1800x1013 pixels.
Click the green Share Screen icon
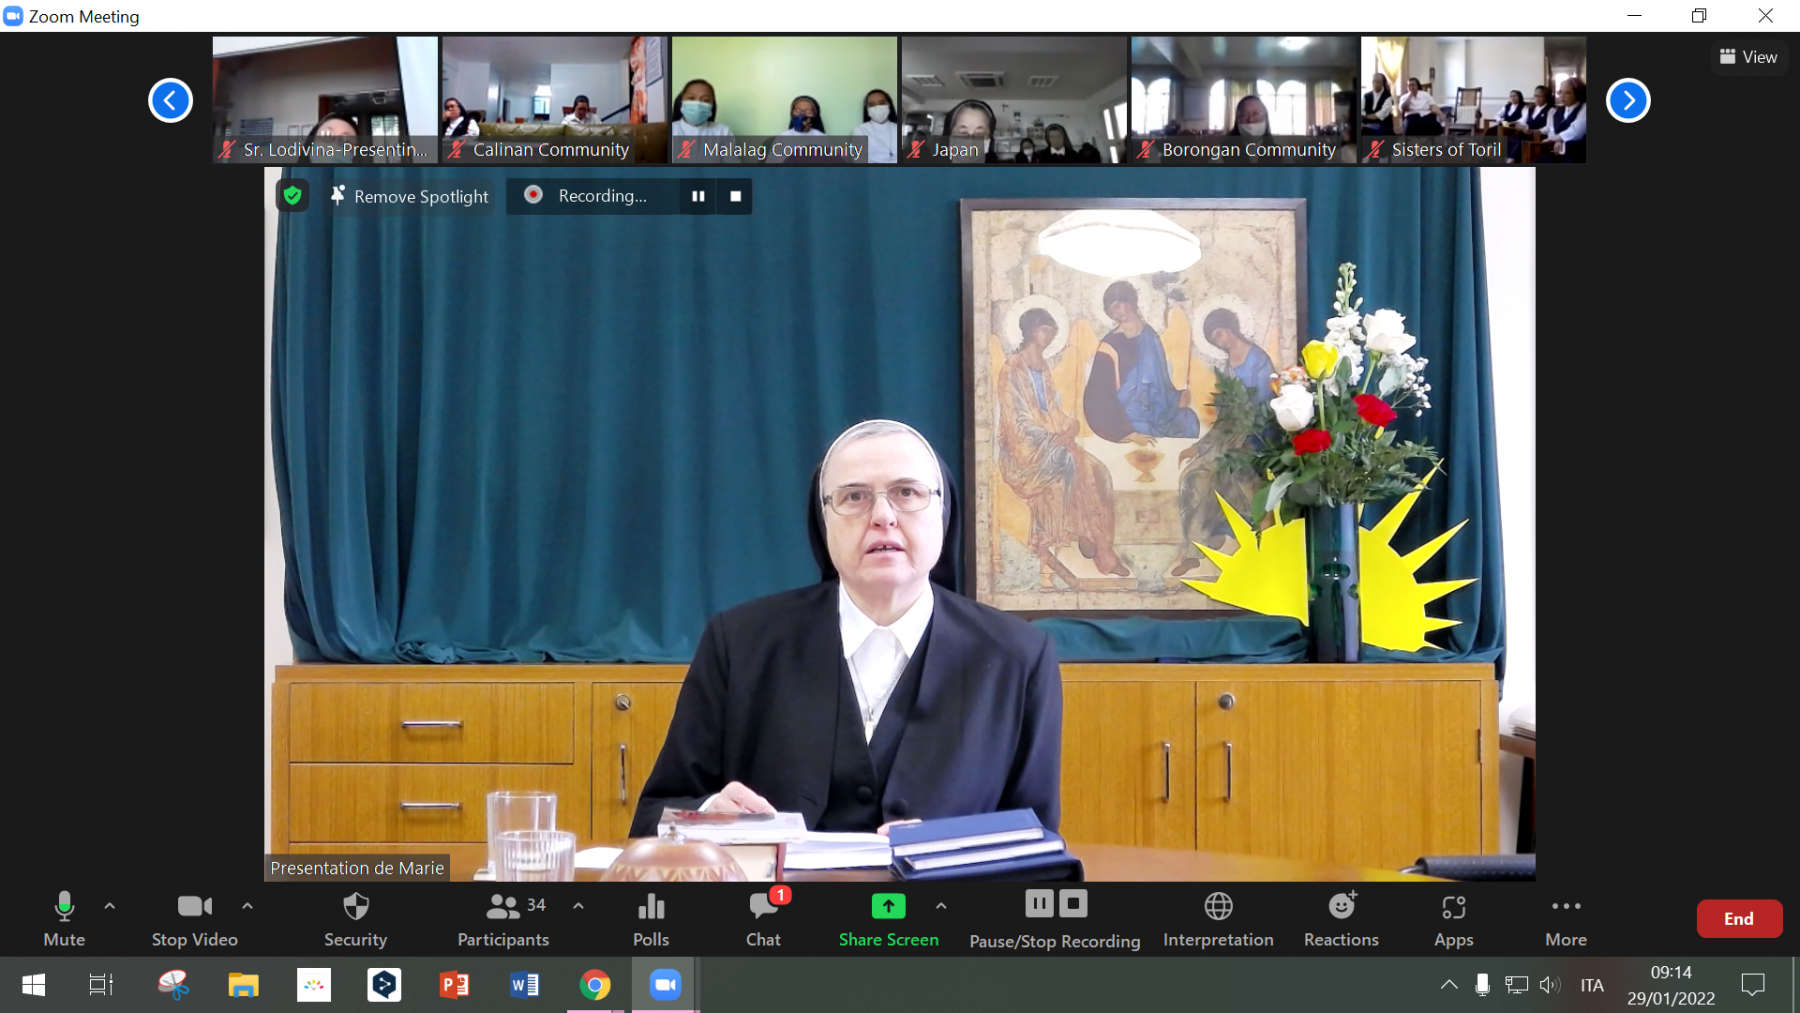pos(888,907)
